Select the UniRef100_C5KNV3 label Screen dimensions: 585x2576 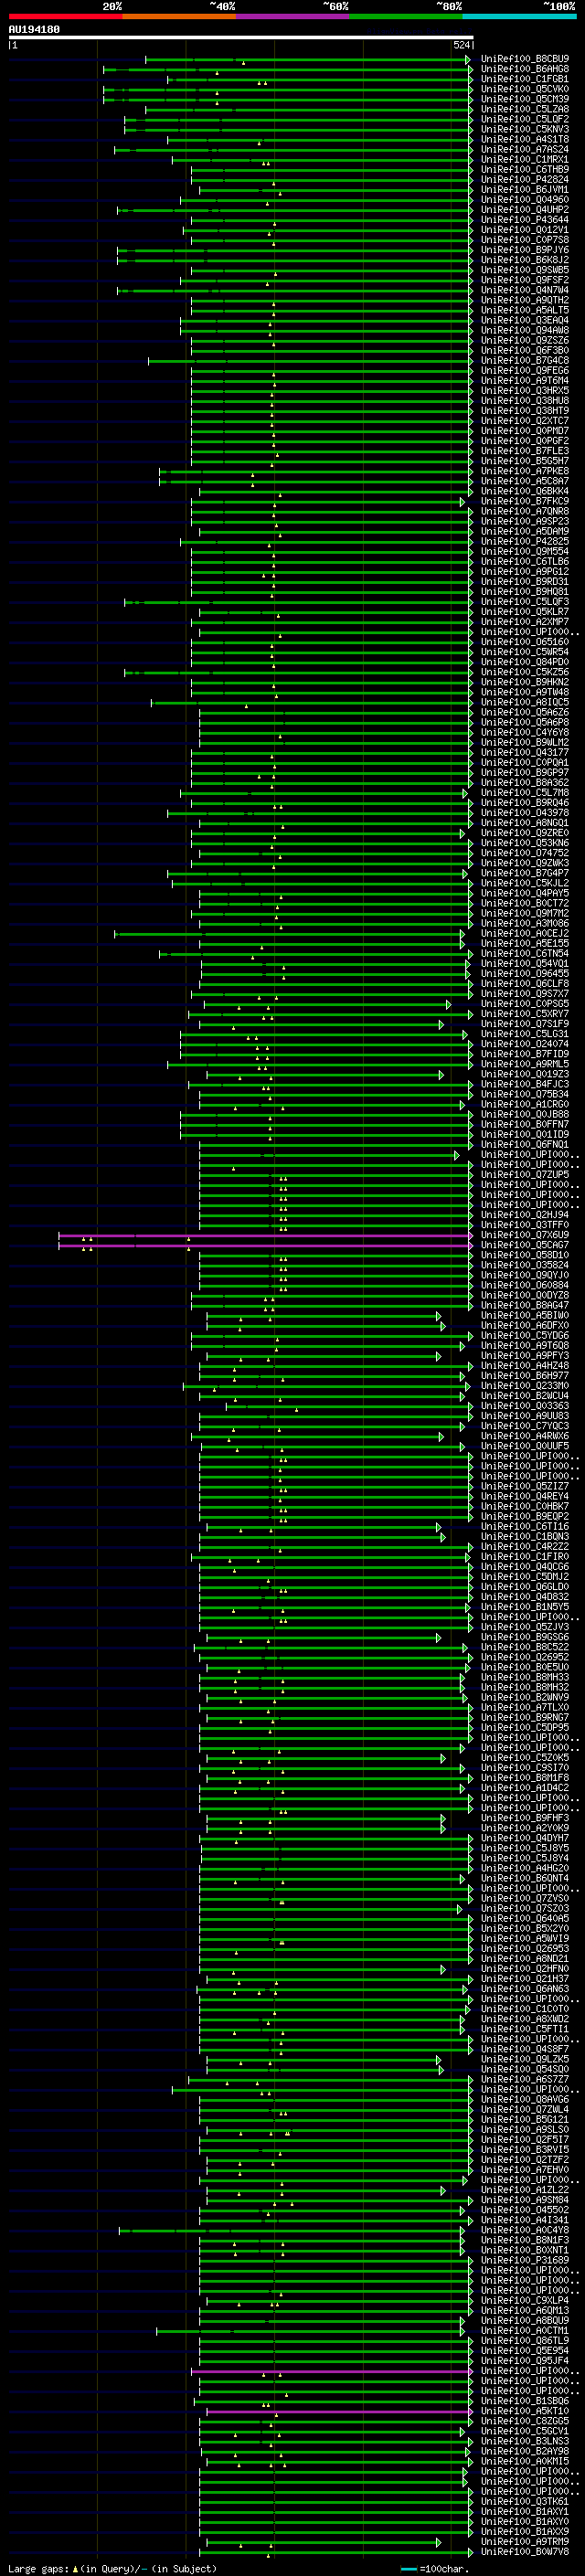pyautogui.click(x=524, y=129)
